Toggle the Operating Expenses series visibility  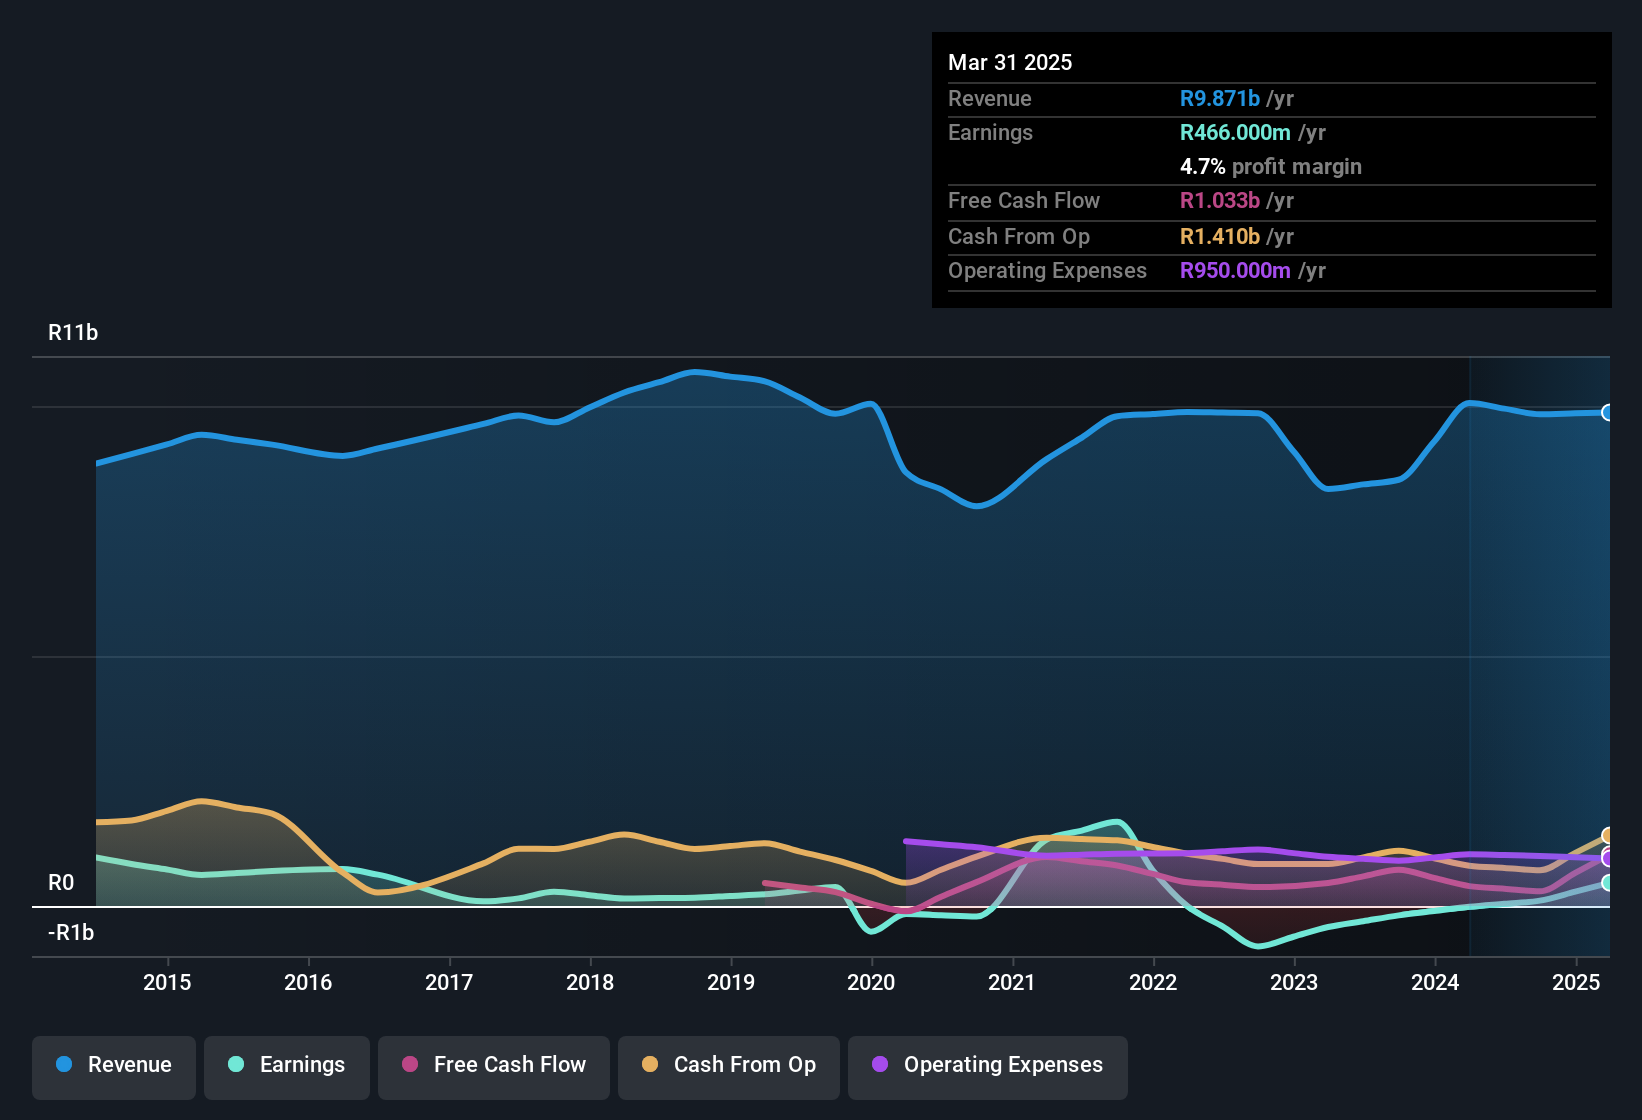point(987,1065)
